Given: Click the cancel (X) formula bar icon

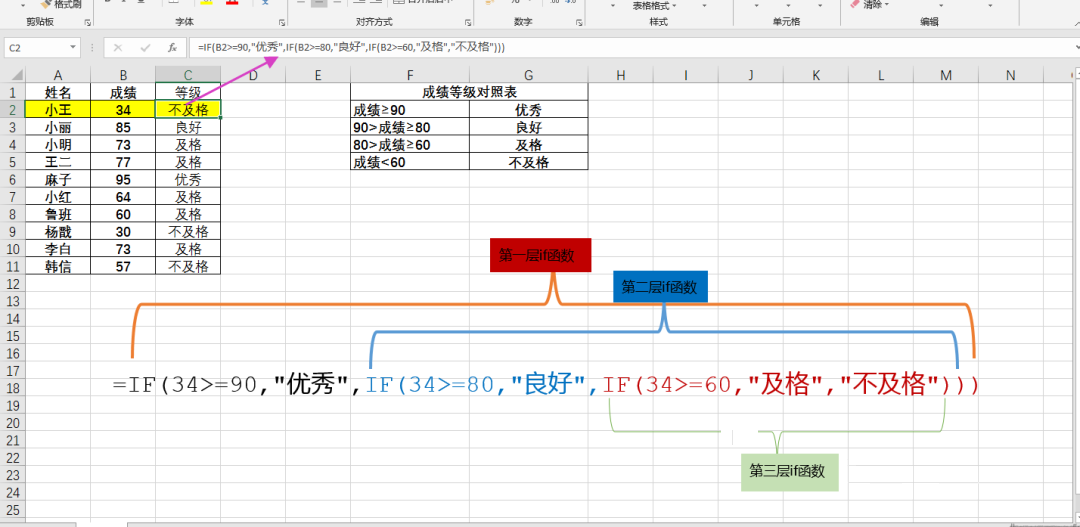Looking at the screenshot, I should pos(118,48).
